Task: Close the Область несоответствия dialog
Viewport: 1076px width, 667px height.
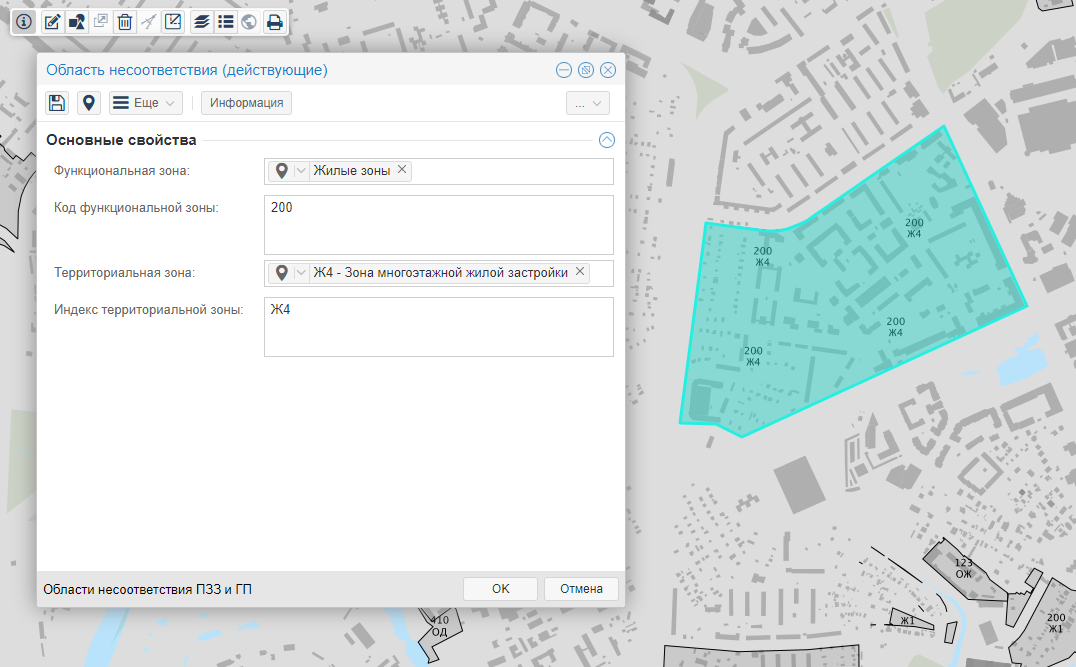Action: [607, 70]
